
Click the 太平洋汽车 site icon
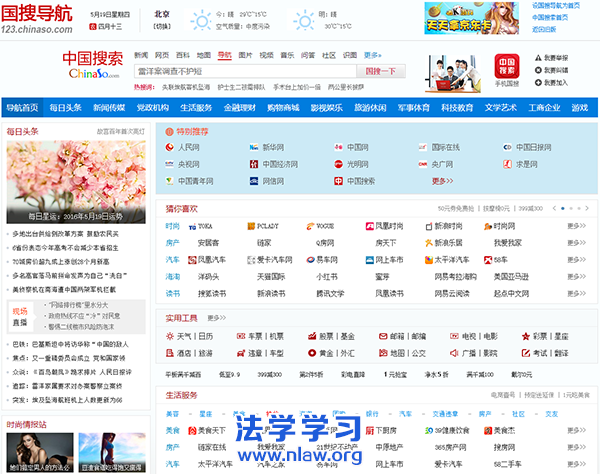point(429,260)
